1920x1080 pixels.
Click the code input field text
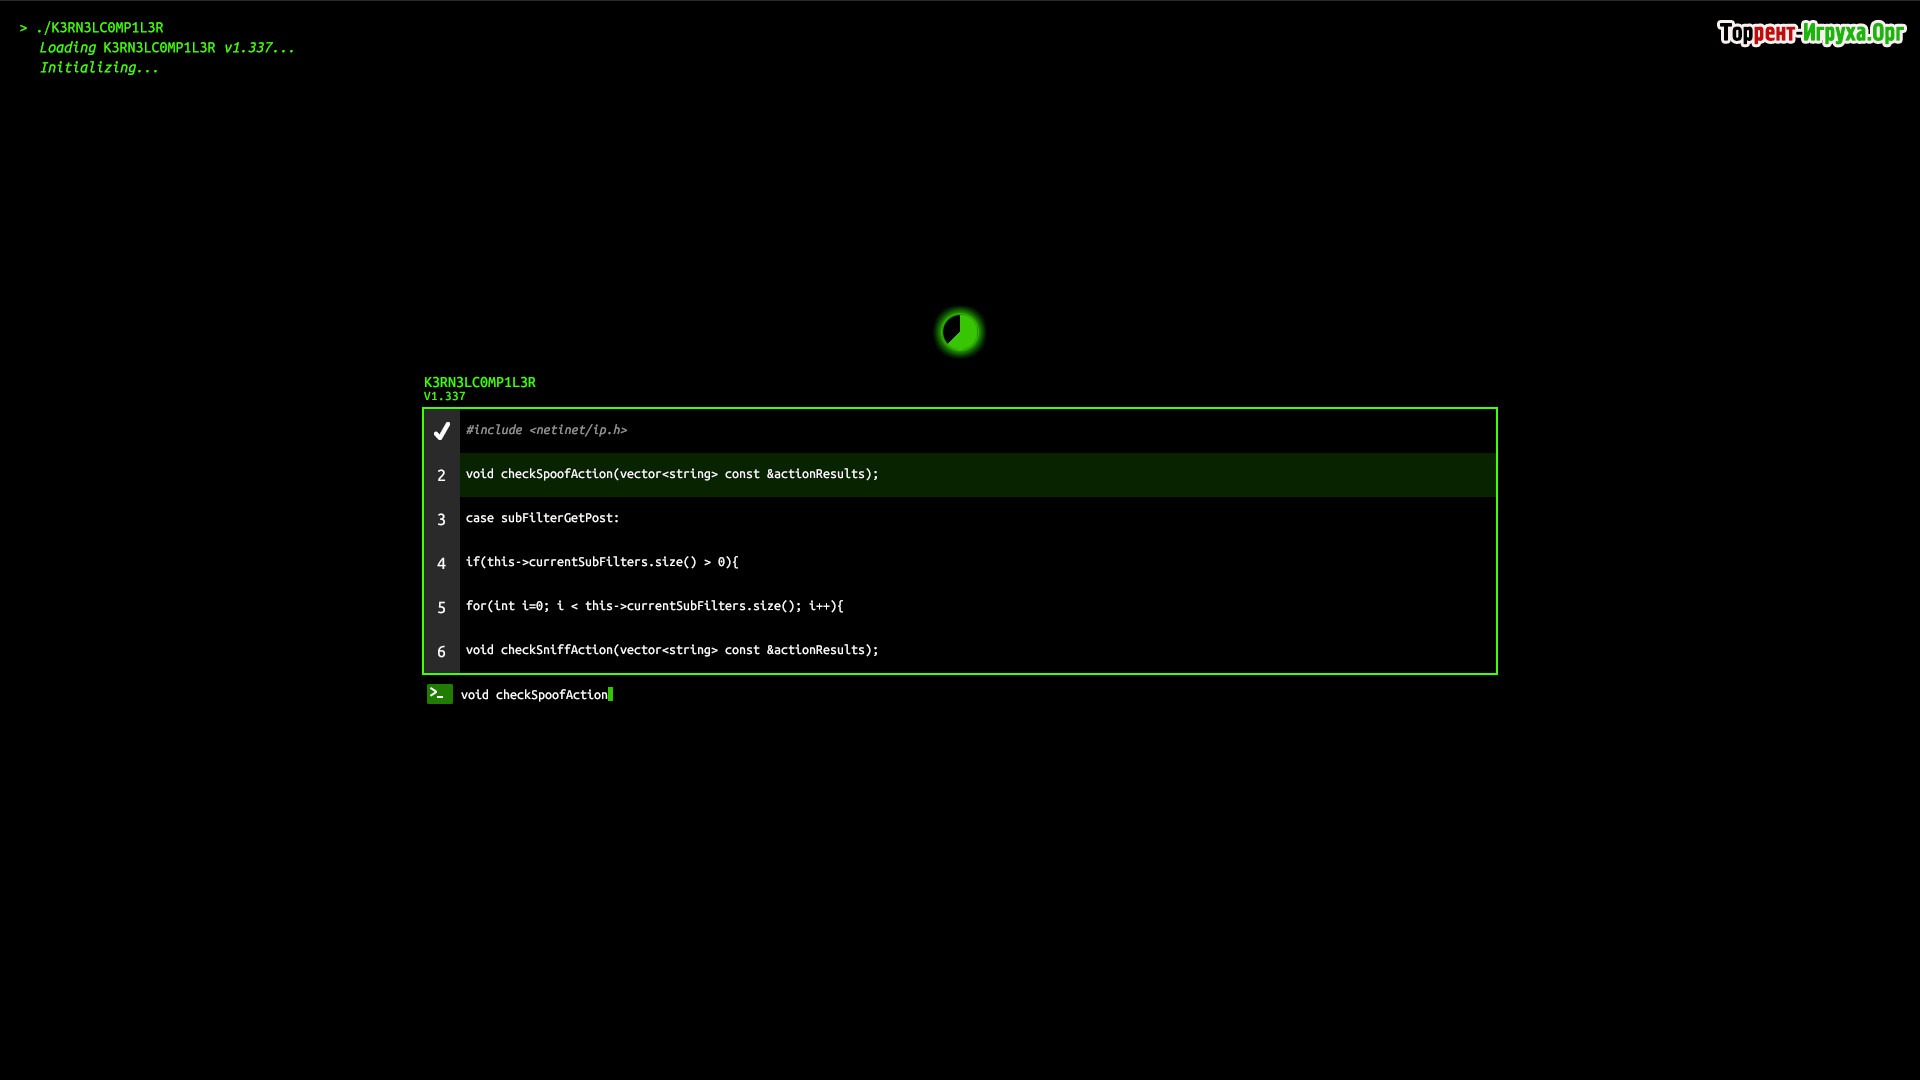[534, 695]
